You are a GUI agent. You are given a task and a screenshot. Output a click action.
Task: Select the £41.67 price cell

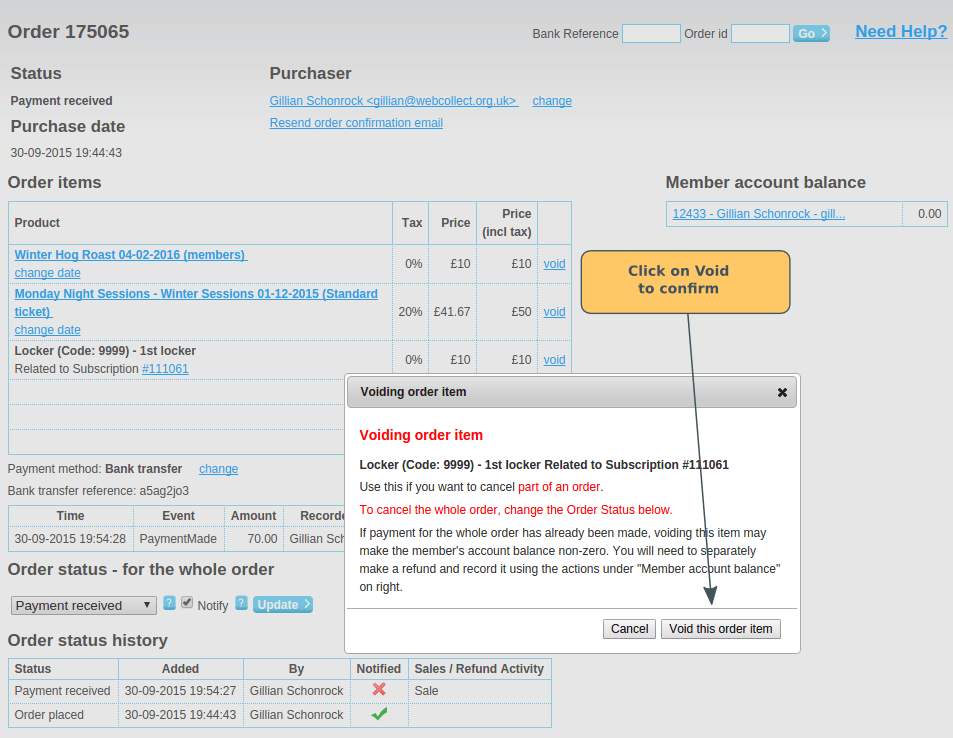452,312
